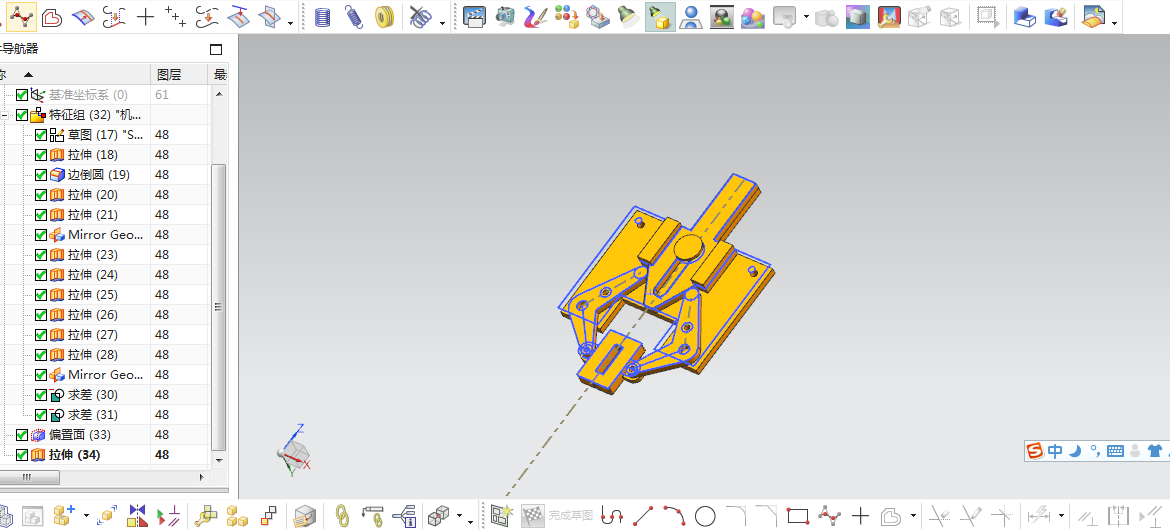Viewport: 1170px width, 530px height.
Task: Click the keyboard icon in IME bar
Action: pos(1116,451)
